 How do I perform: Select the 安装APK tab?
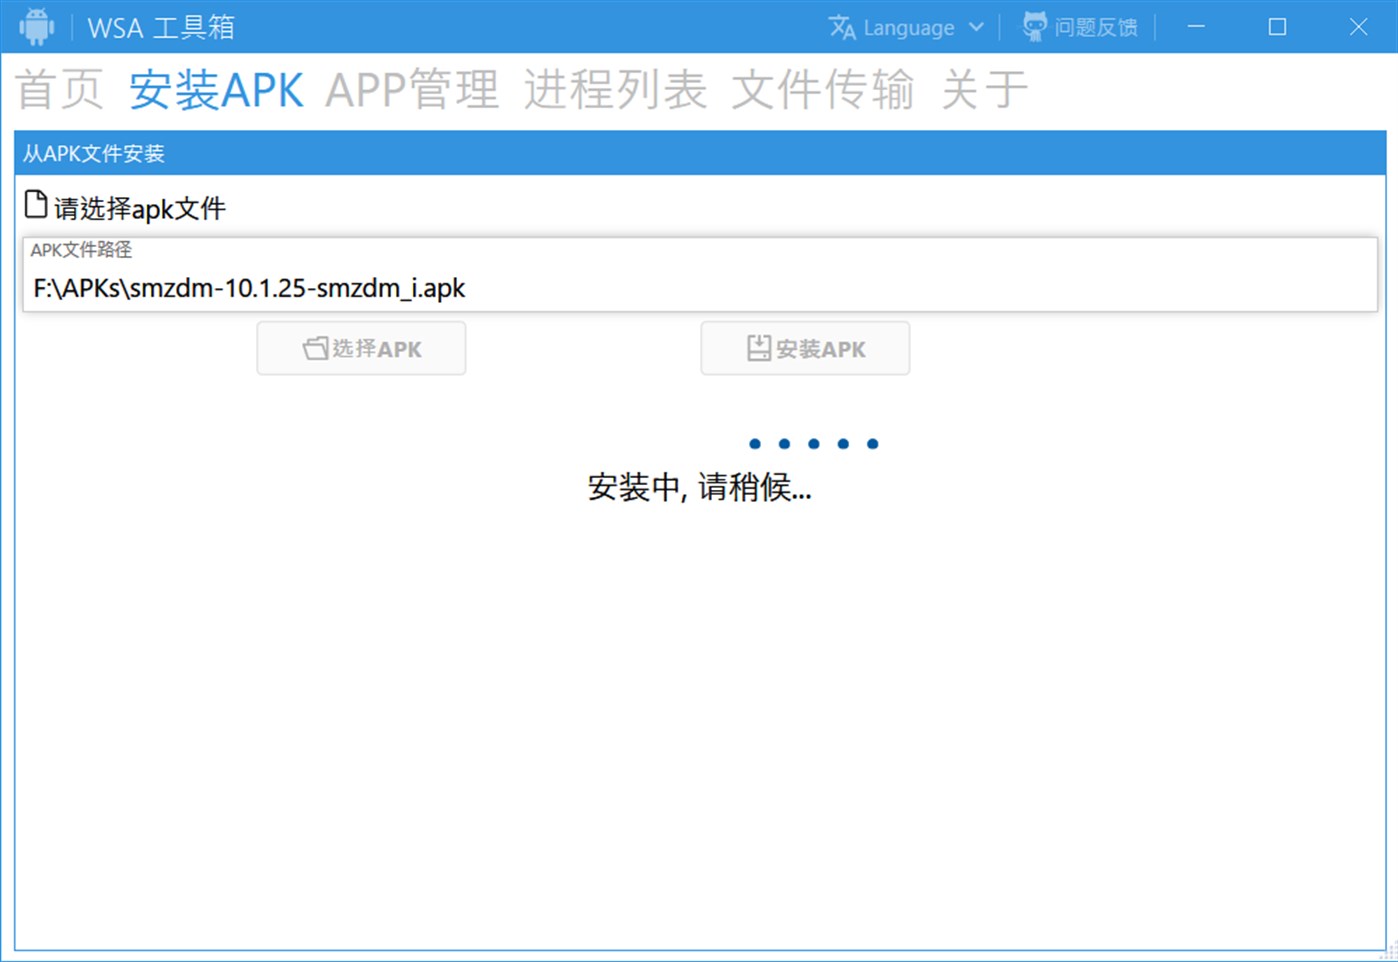216,89
